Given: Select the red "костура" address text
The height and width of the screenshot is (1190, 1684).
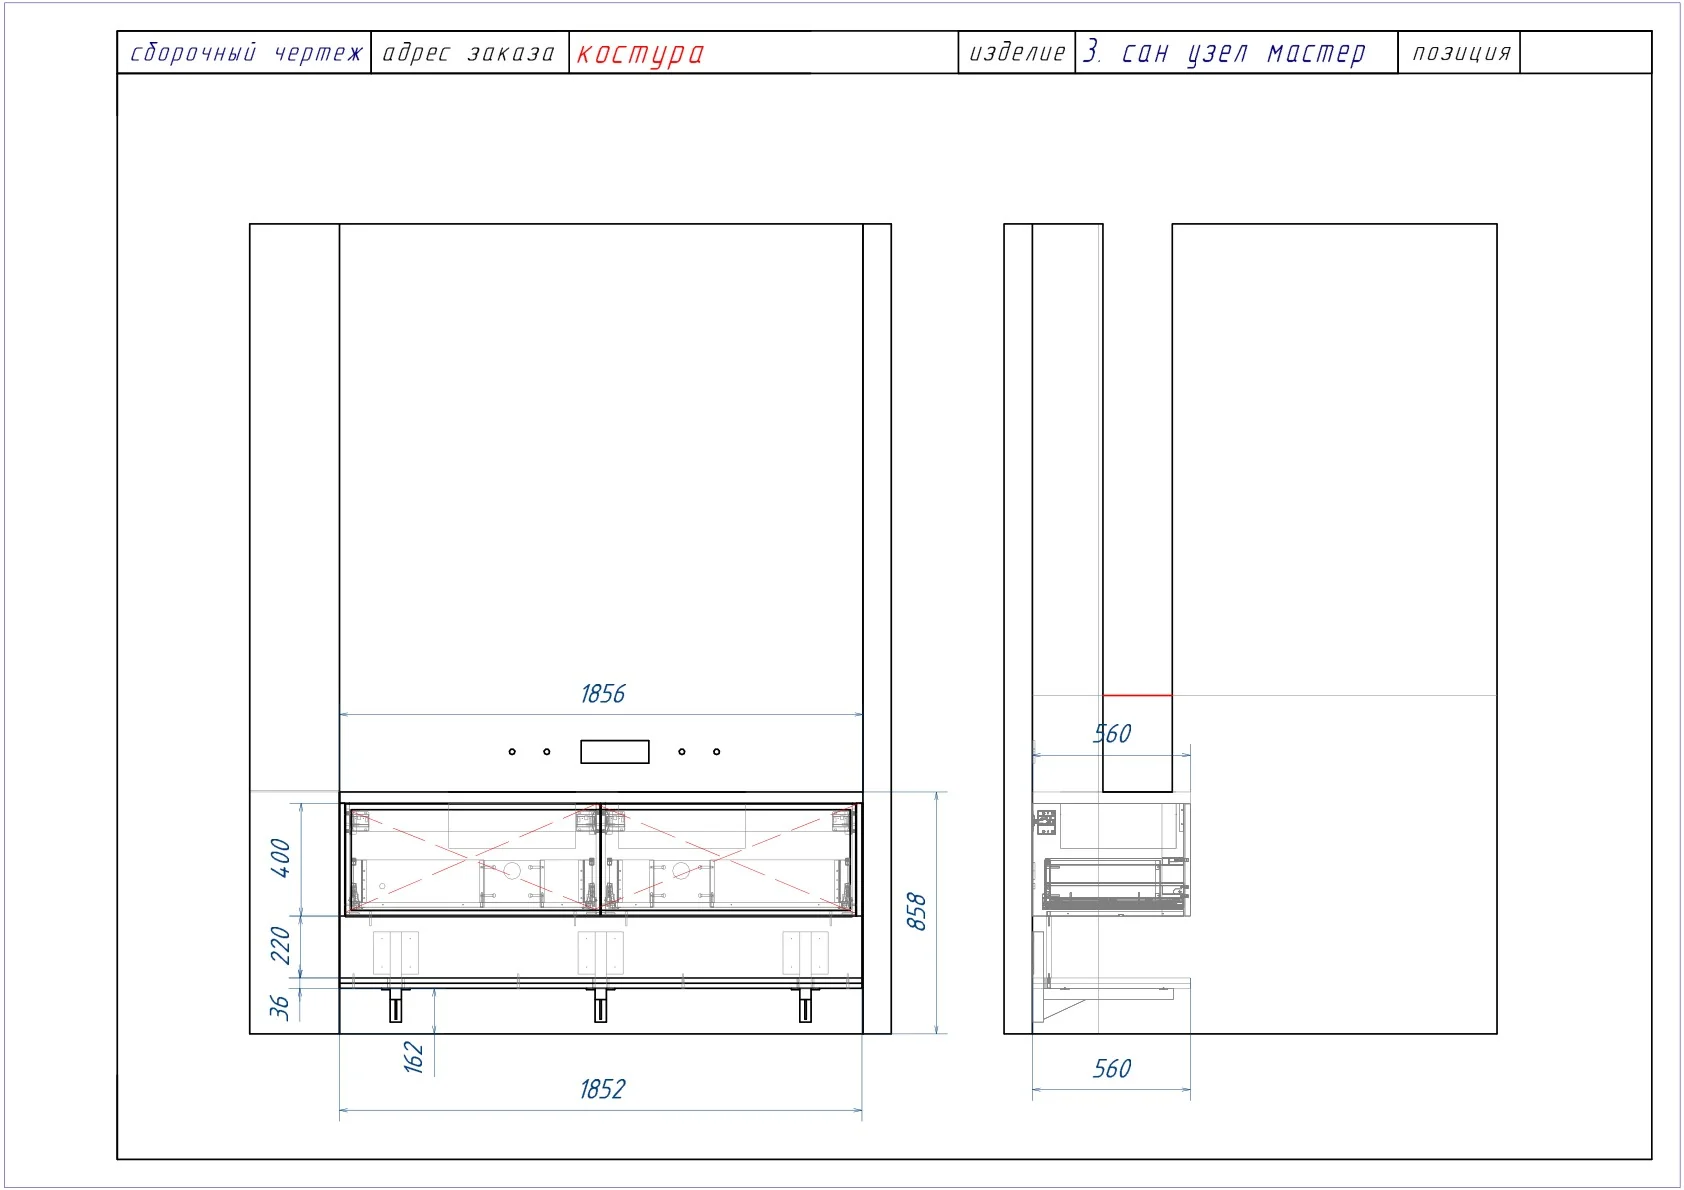Looking at the screenshot, I should click(640, 53).
